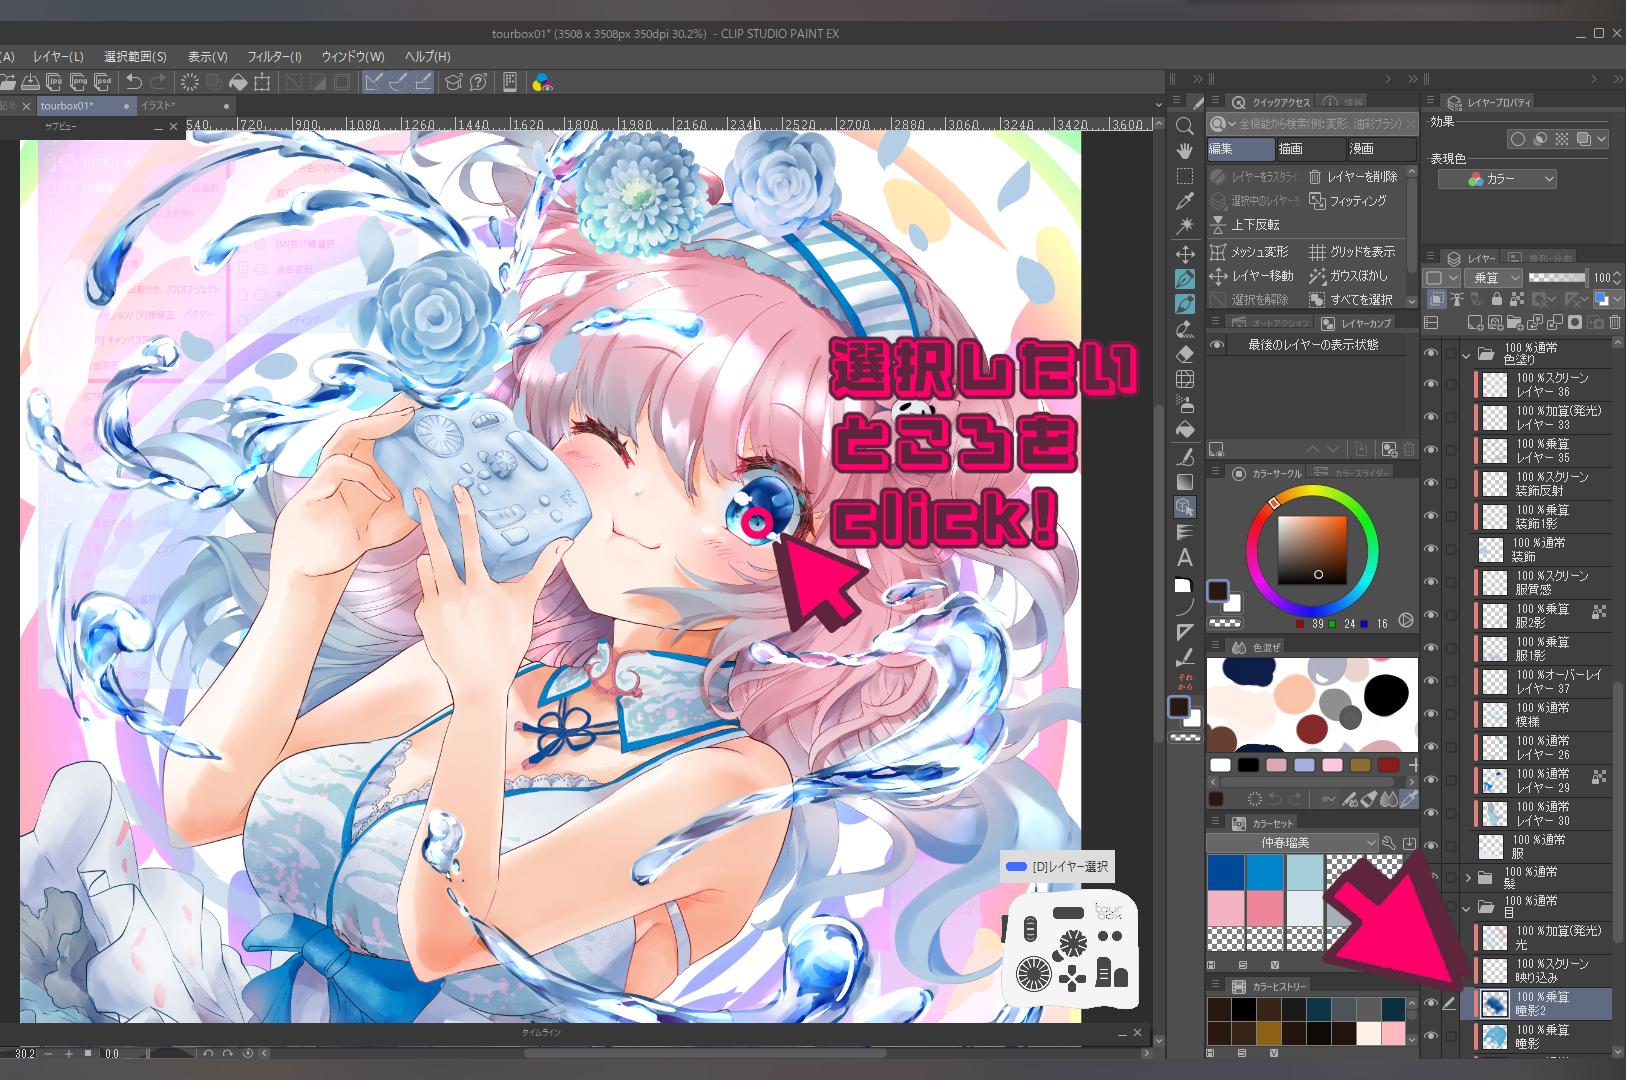Click 上下反転 in quick access
The height and width of the screenshot is (1080, 1626).
[x=1245, y=225]
